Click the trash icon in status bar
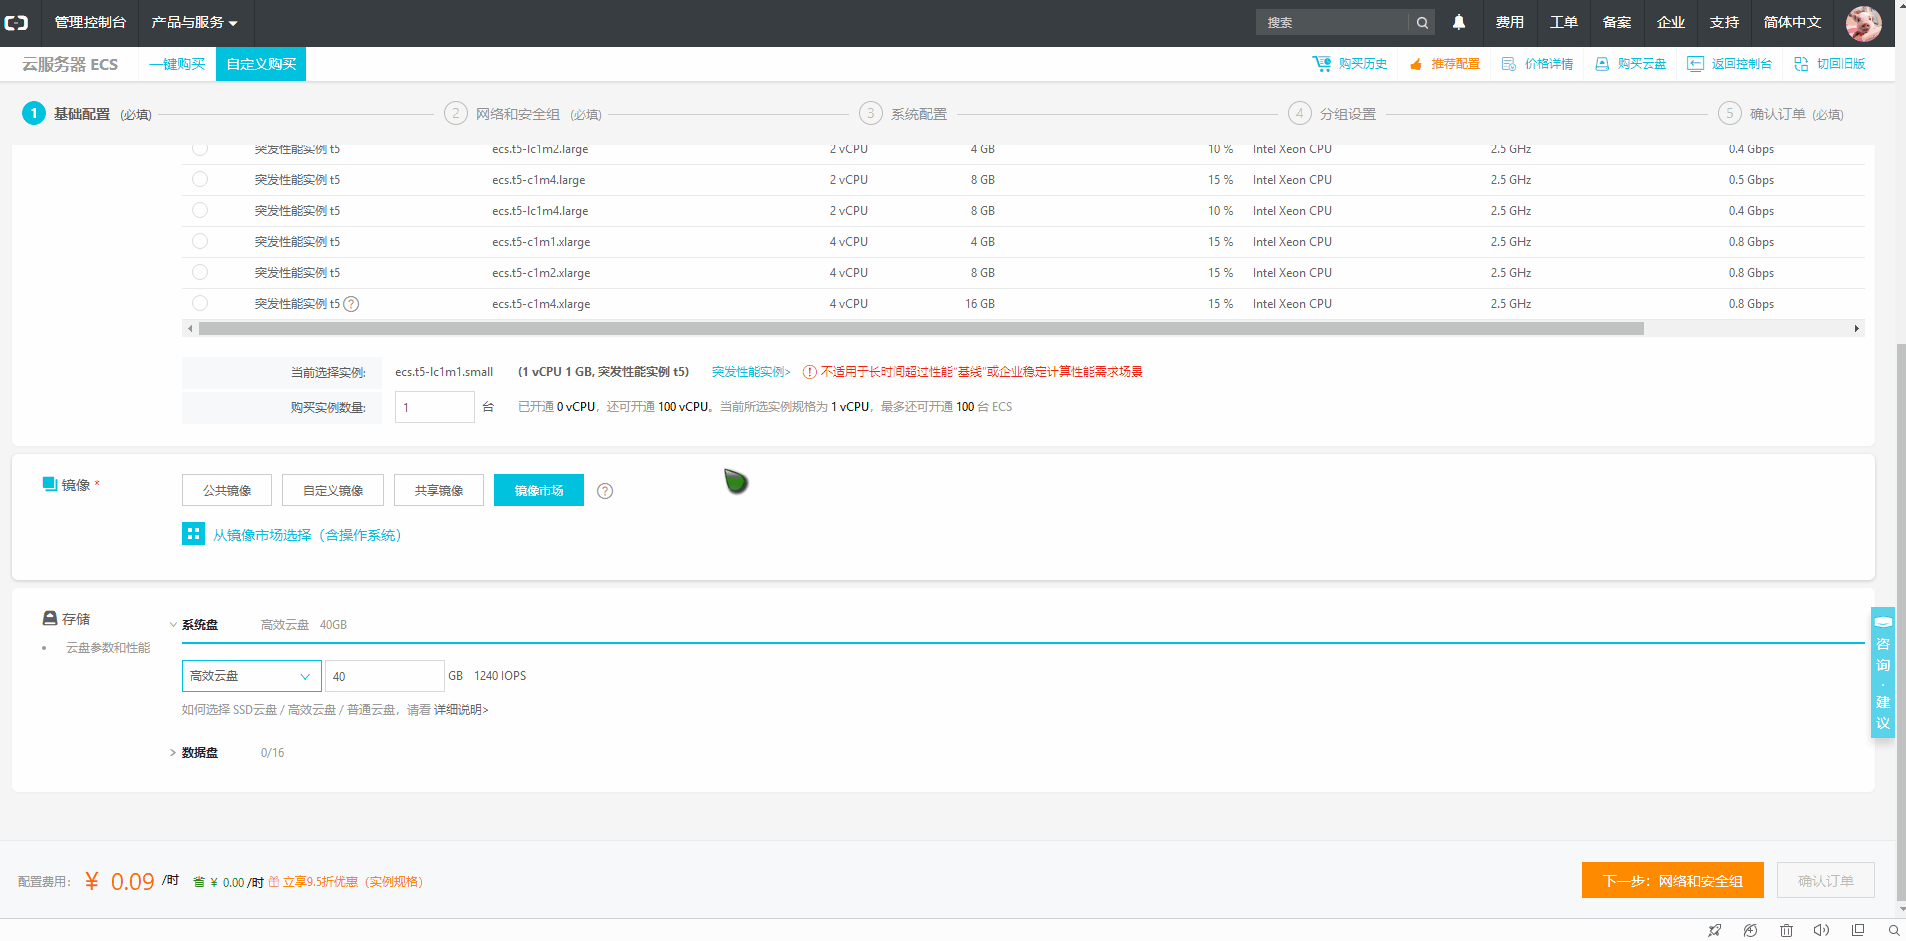Screen dimensions: 1906x941 [x=1786, y=930]
